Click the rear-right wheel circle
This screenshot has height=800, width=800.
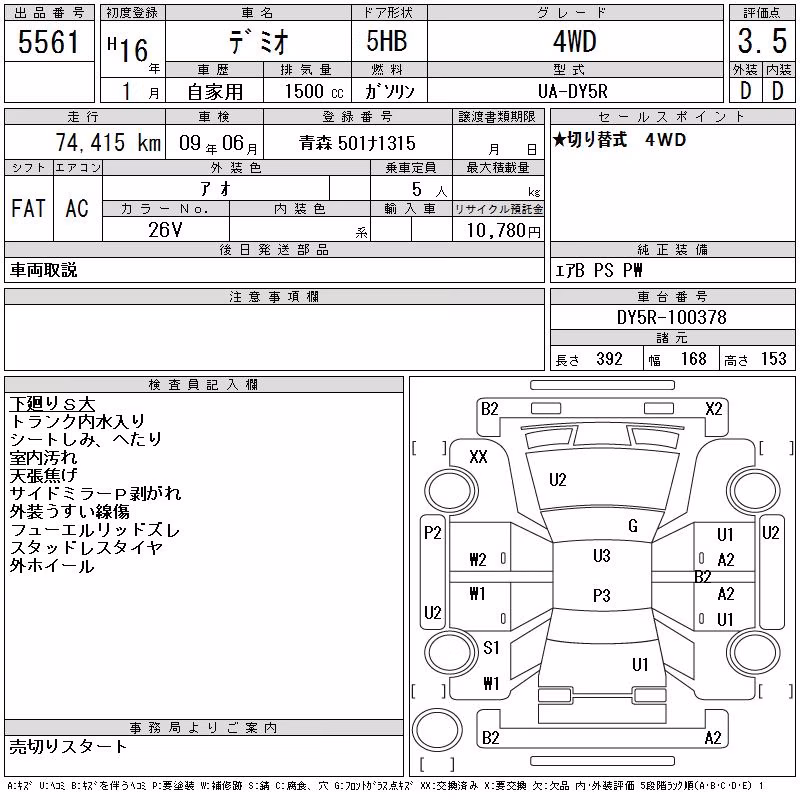coord(754,652)
